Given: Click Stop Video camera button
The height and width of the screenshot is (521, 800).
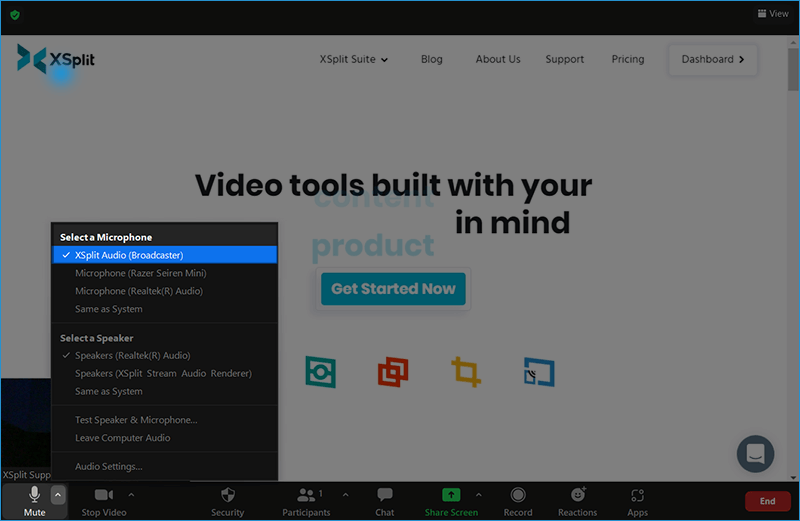Looking at the screenshot, I should (x=104, y=502).
